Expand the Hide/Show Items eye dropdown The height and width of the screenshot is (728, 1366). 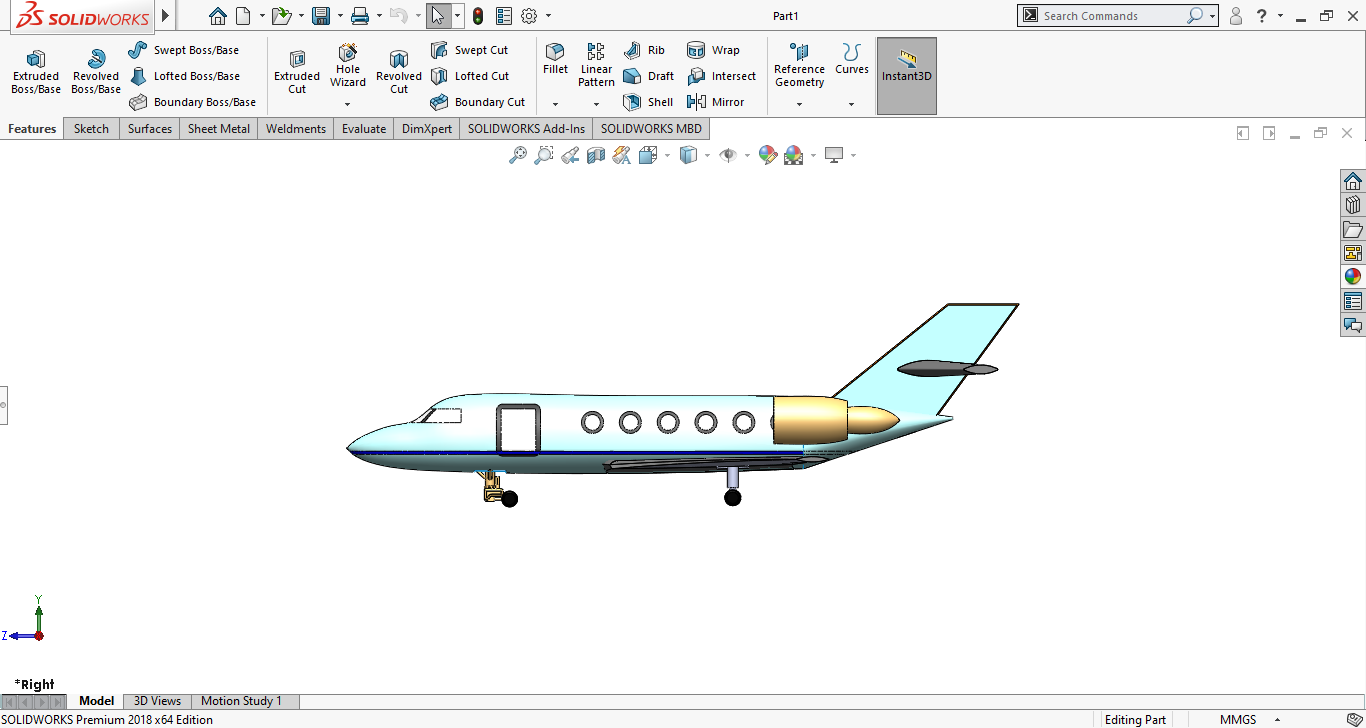tap(749, 155)
